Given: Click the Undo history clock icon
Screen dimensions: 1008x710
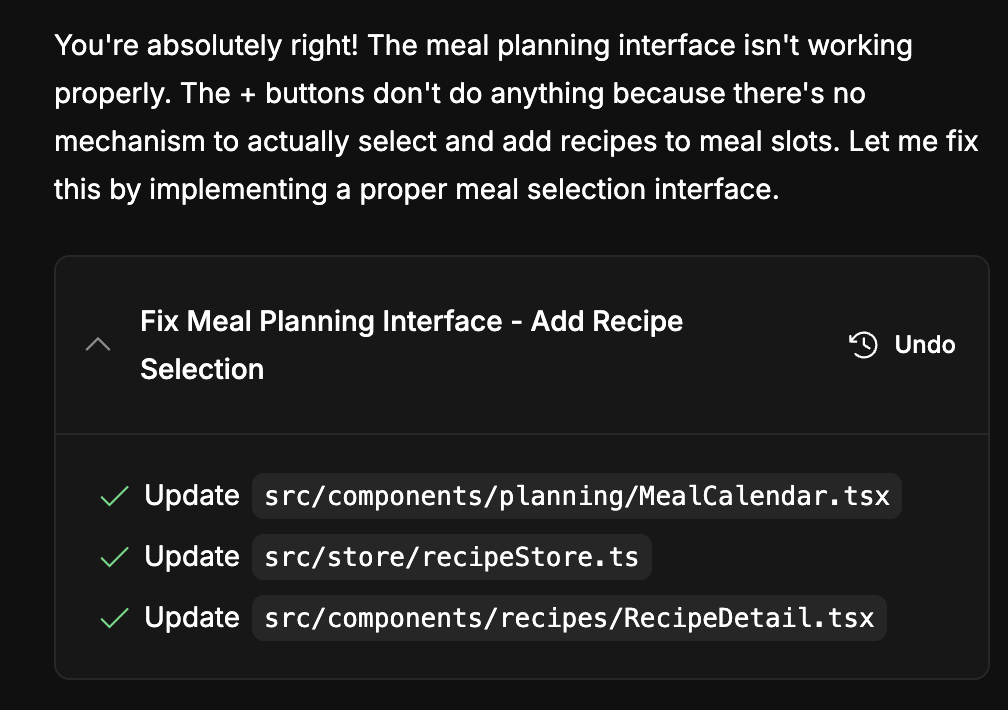Looking at the screenshot, I should point(863,345).
